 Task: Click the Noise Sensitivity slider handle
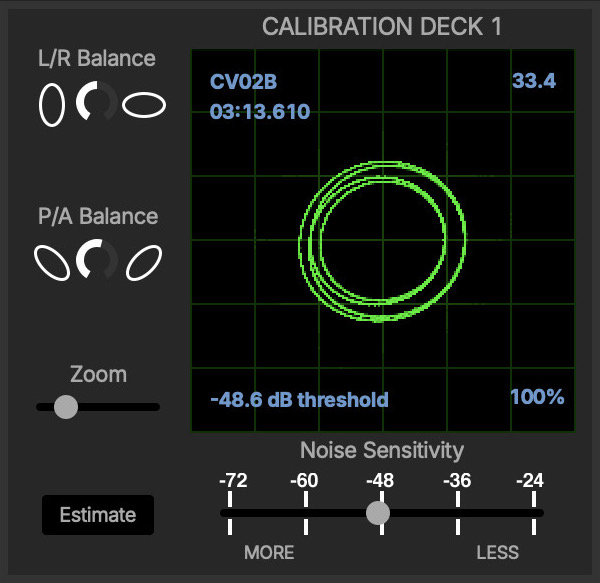pos(378,513)
